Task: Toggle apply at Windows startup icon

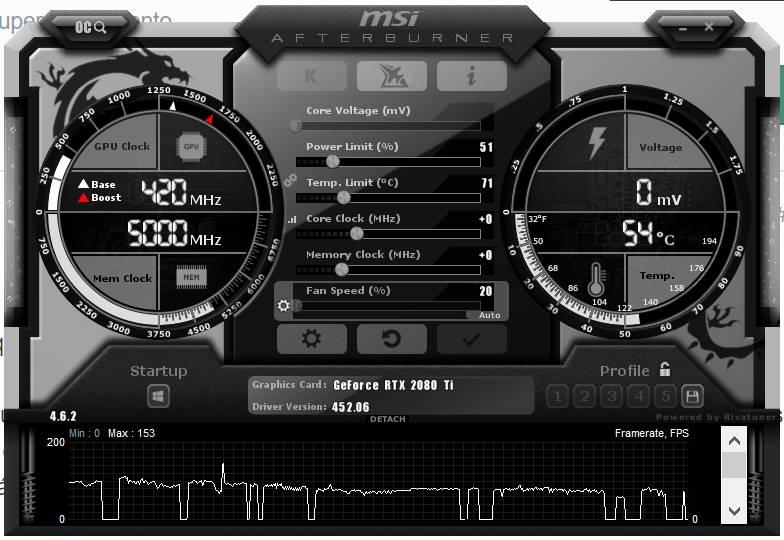Action: [158, 397]
